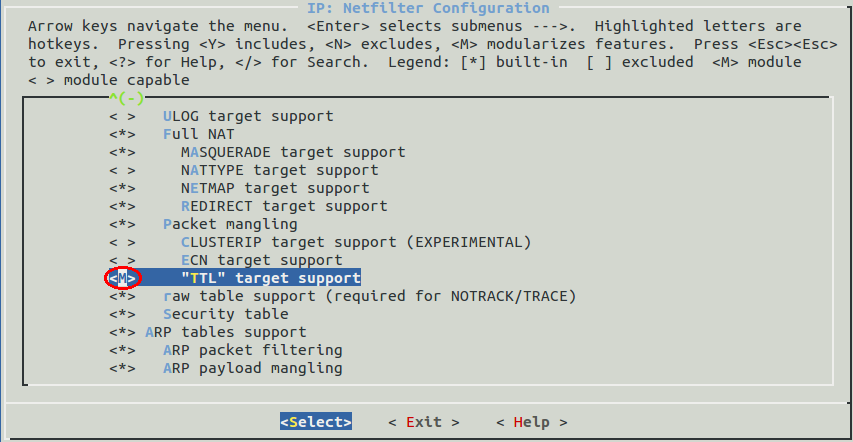Select the REDIRECT target support entry

point(284,206)
